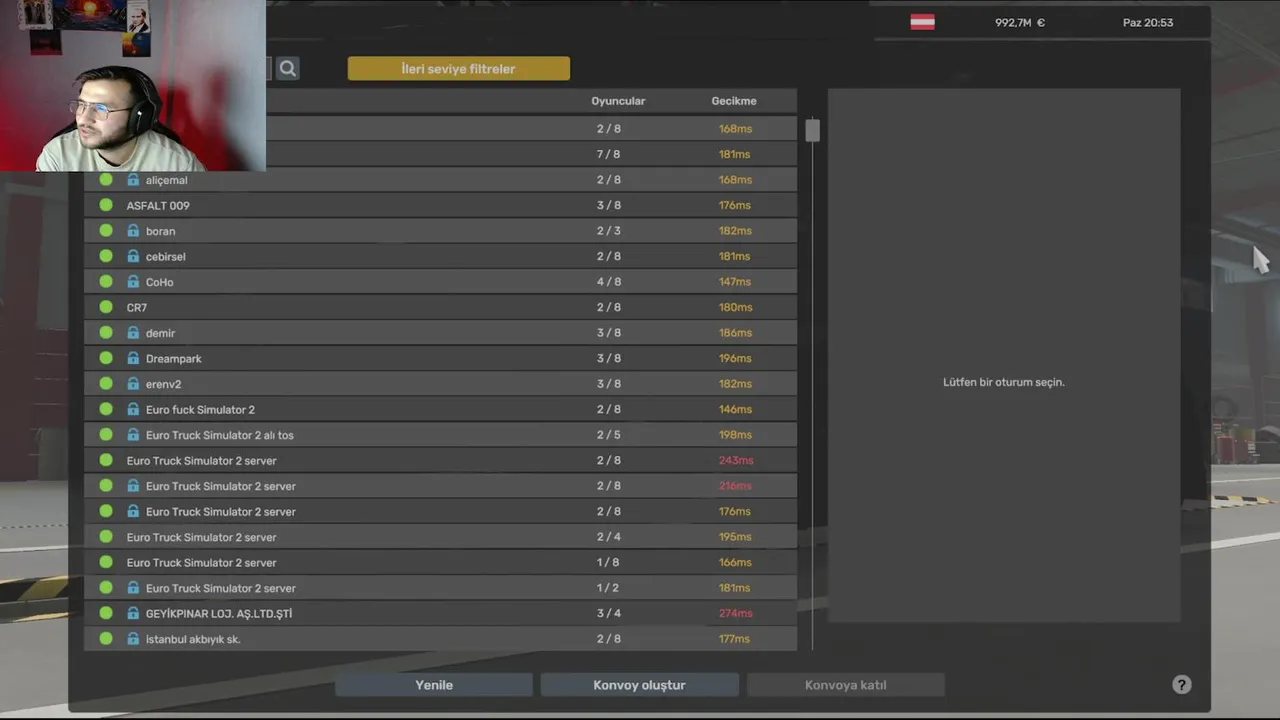1280x720 pixels.
Task: Sort by Oyuncular column header
Action: (x=618, y=101)
